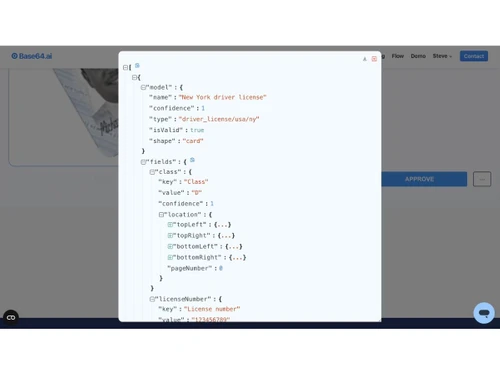500x375 pixels.
Task: Click the "License number" key value
Action: click(x=212, y=309)
